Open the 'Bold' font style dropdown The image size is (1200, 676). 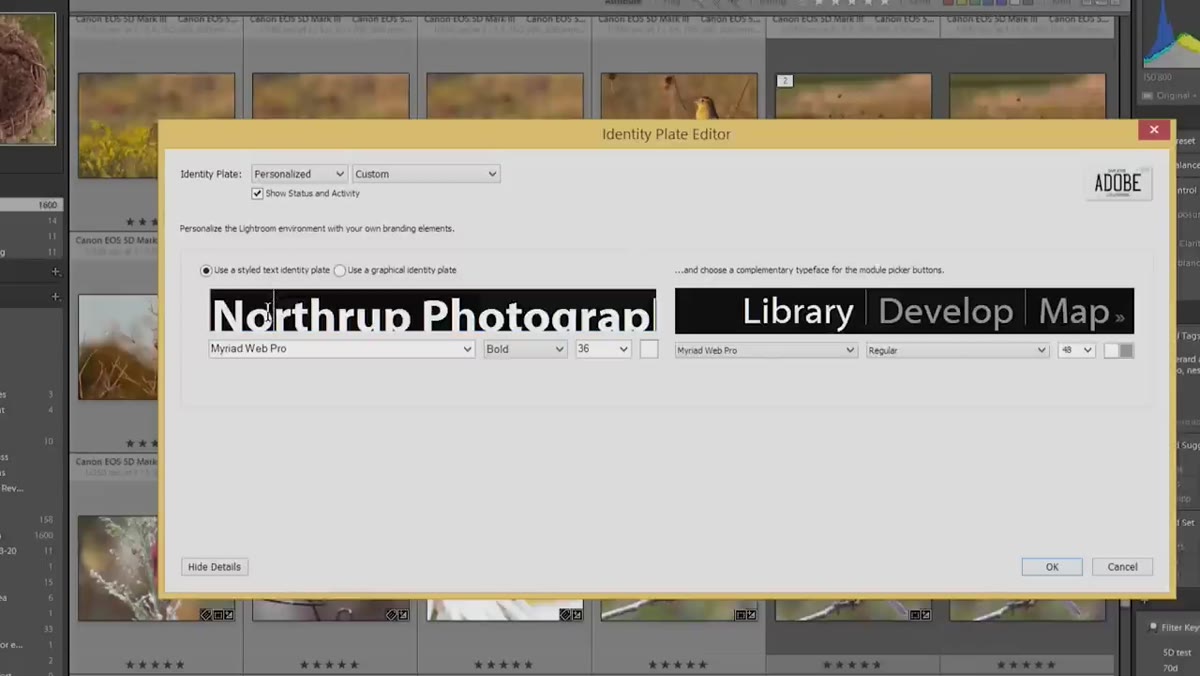point(525,349)
